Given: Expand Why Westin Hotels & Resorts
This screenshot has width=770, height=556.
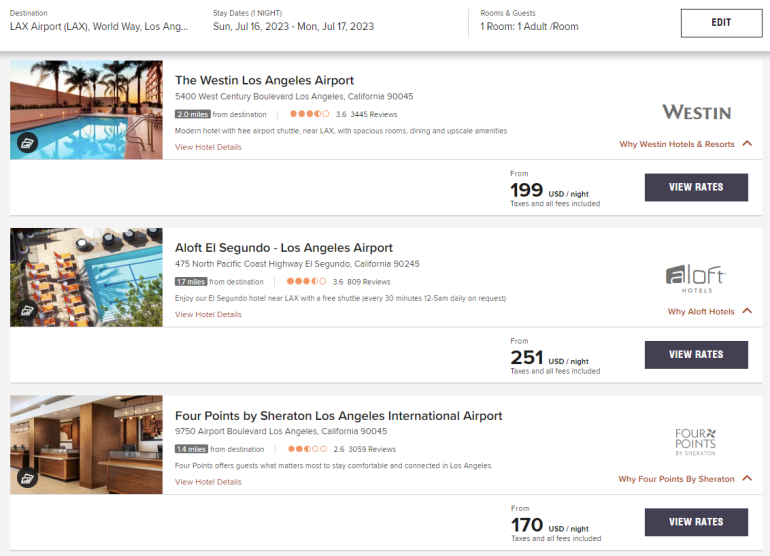Looking at the screenshot, I should (x=685, y=144).
